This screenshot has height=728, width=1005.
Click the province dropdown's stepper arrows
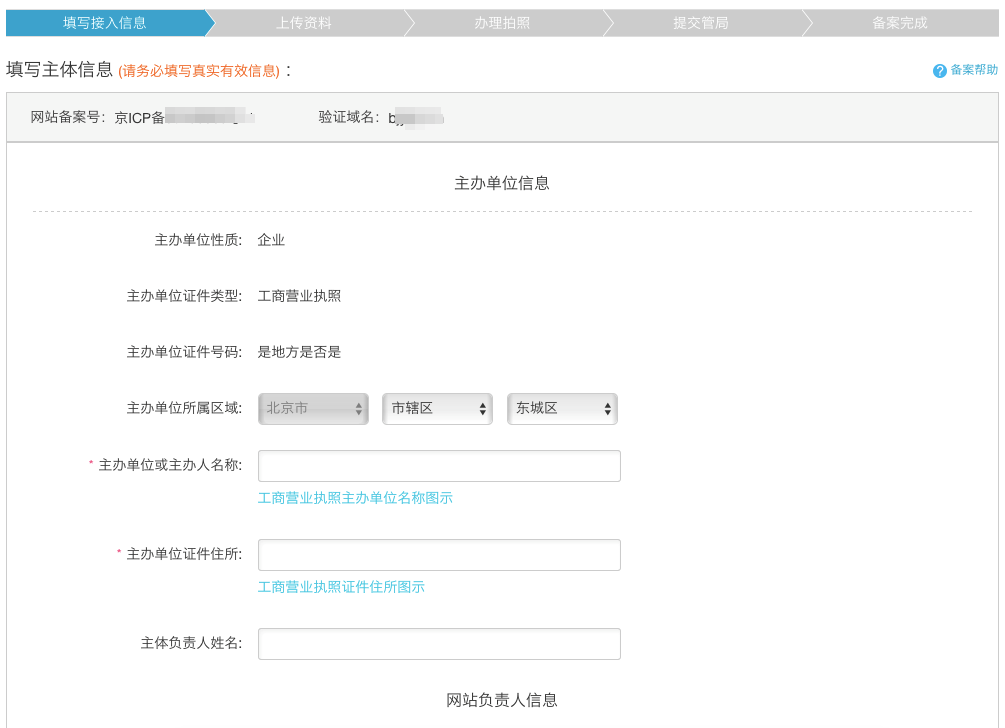(357, 408)
